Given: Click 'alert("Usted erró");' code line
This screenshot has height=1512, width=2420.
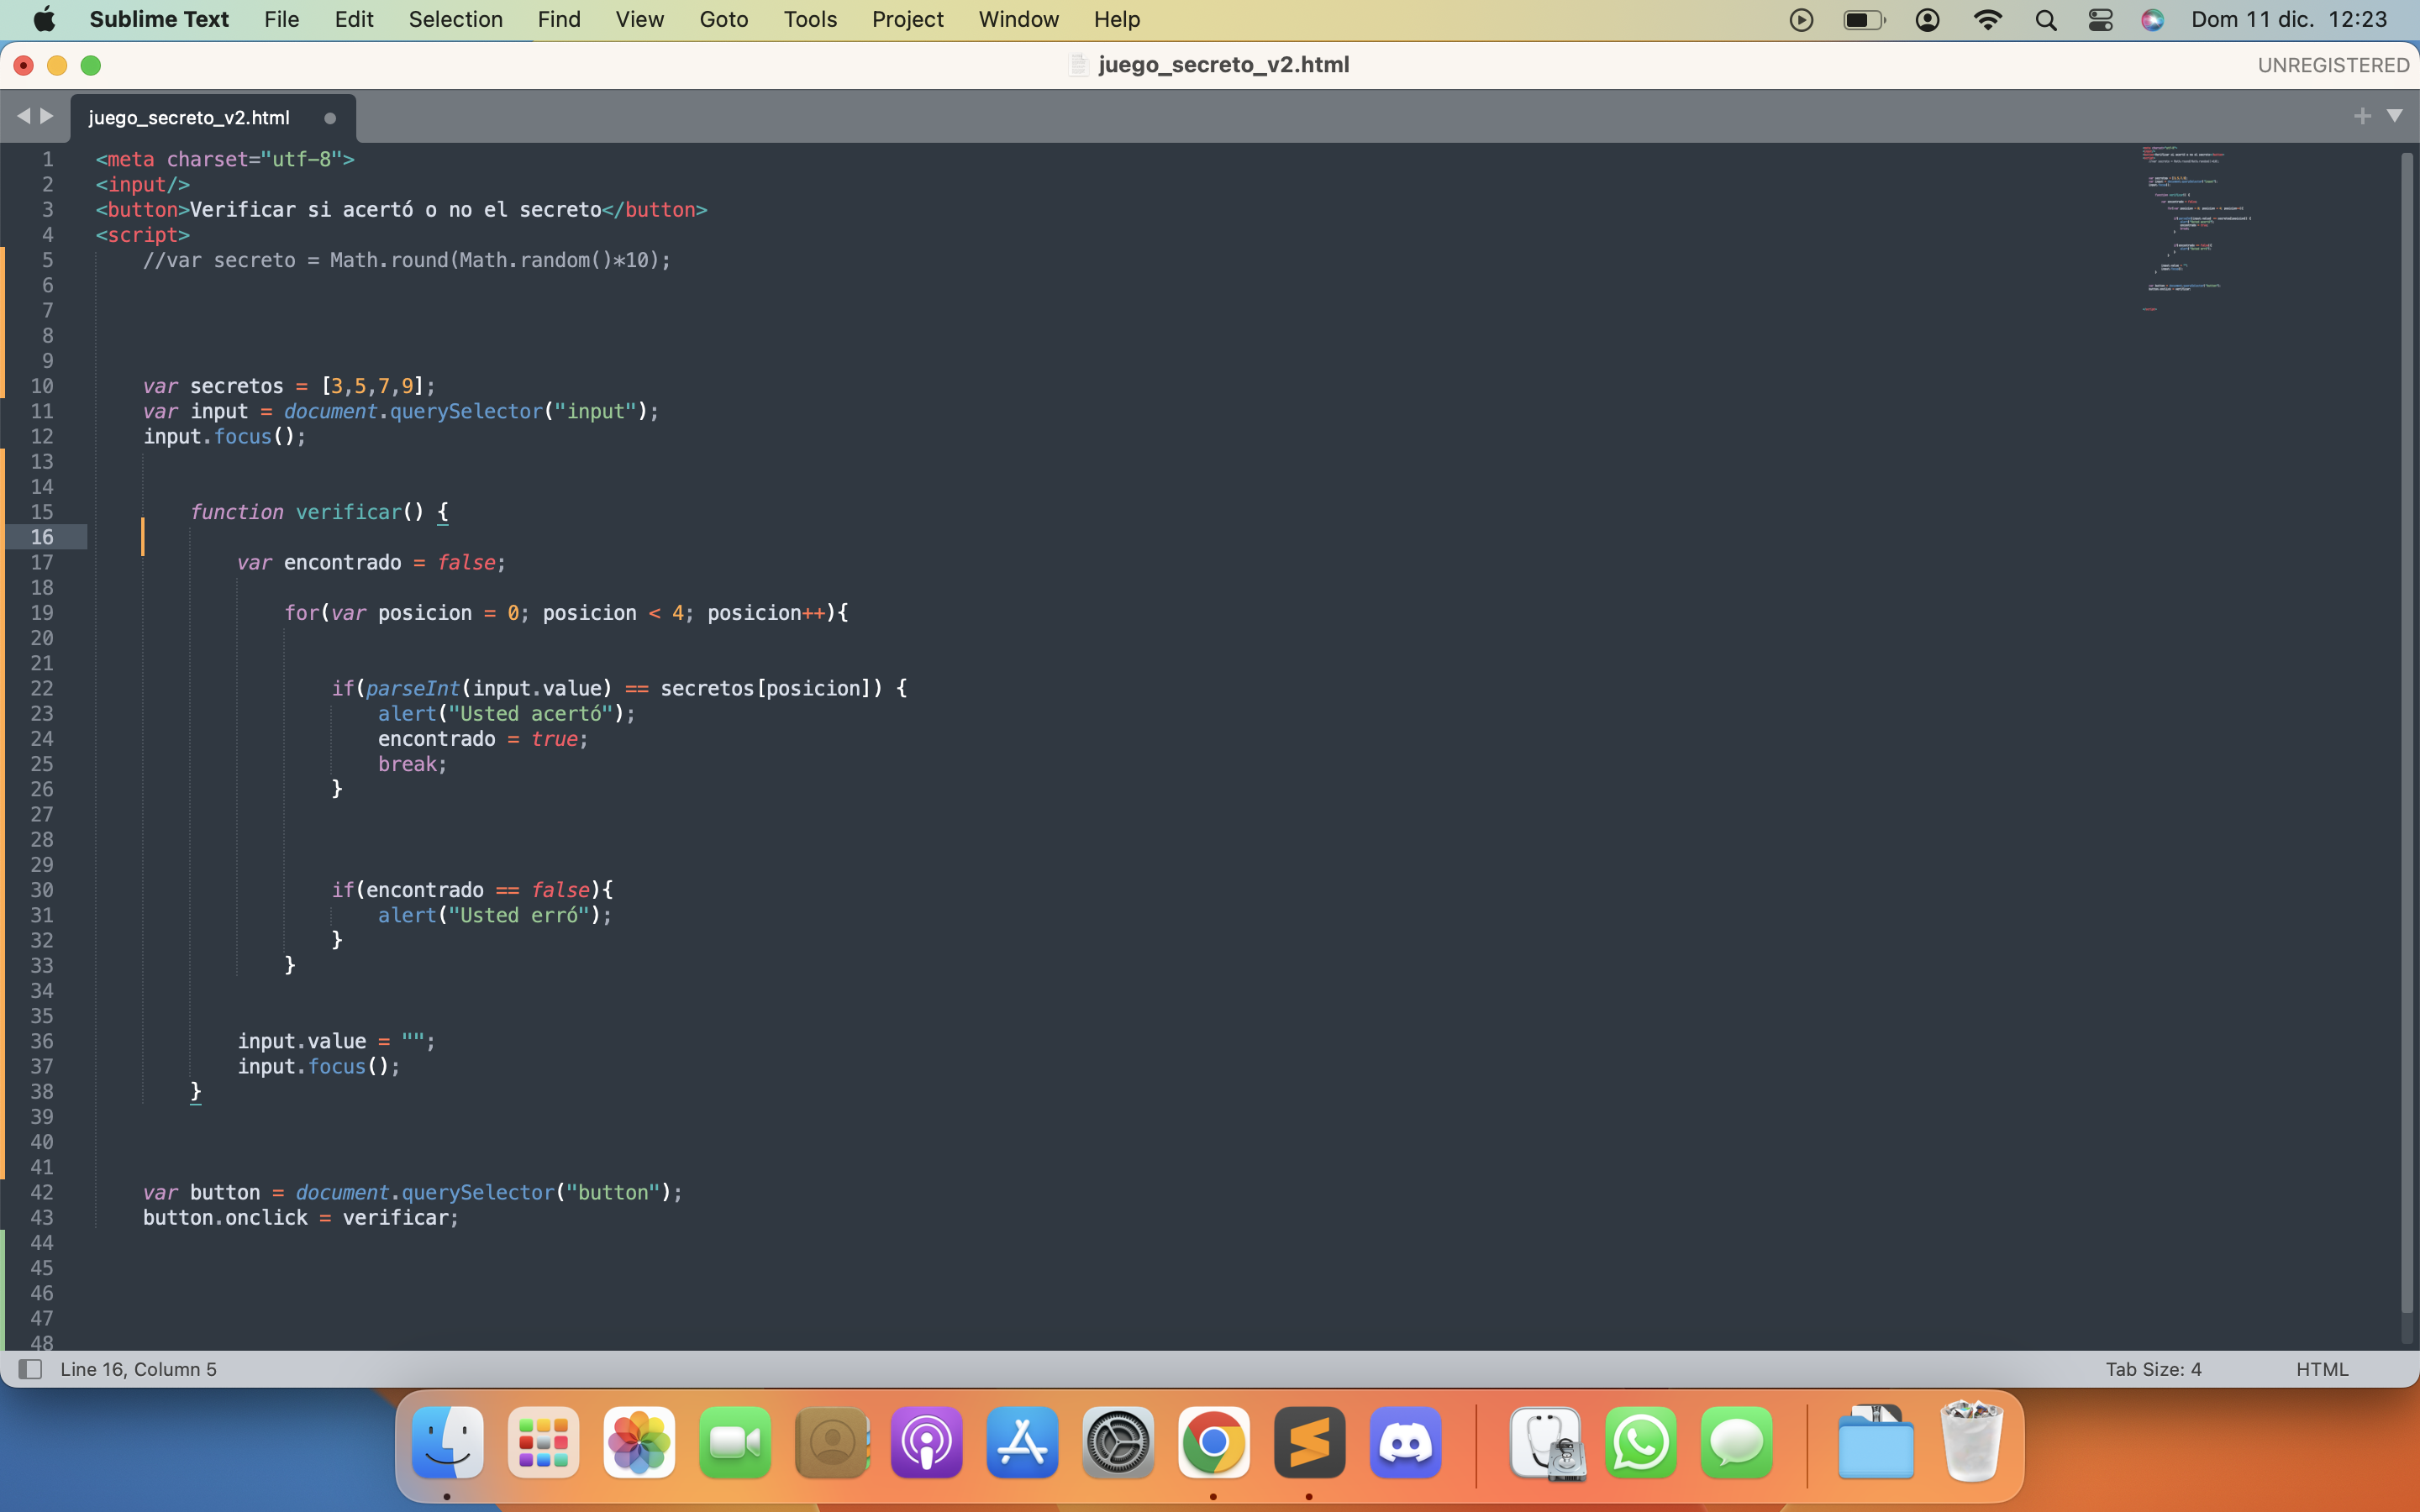Looking at the screenshot, I should (x=495, y=915).
